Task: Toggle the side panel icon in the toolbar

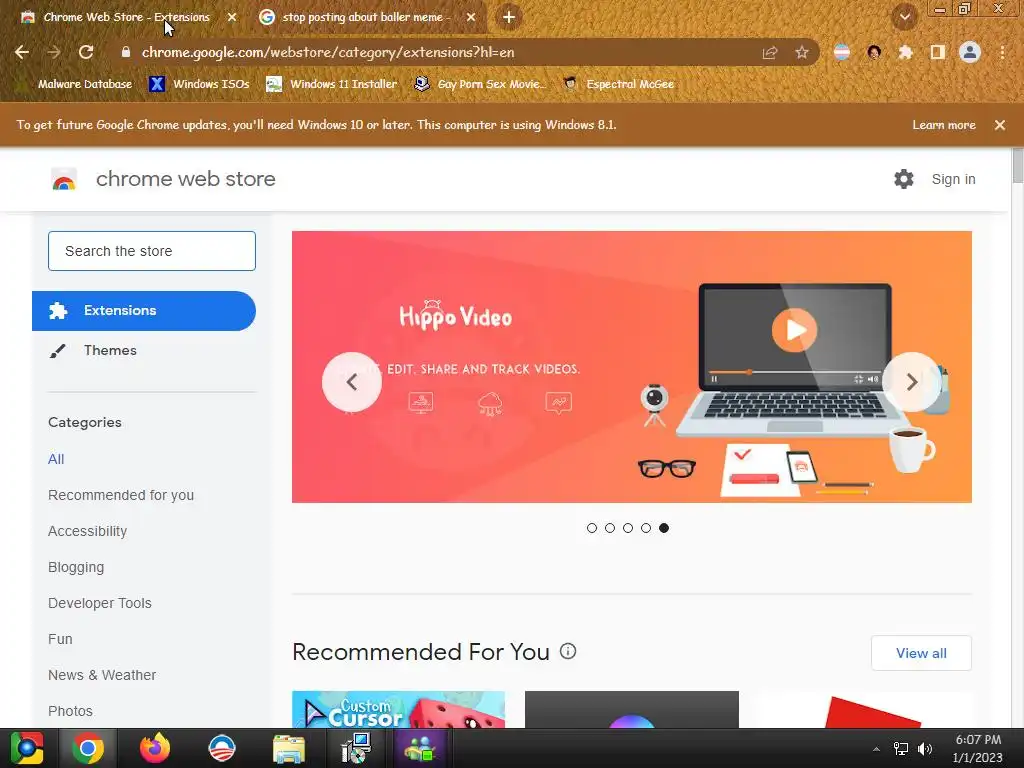Action: pyautogui.click(x=937, y=52)
